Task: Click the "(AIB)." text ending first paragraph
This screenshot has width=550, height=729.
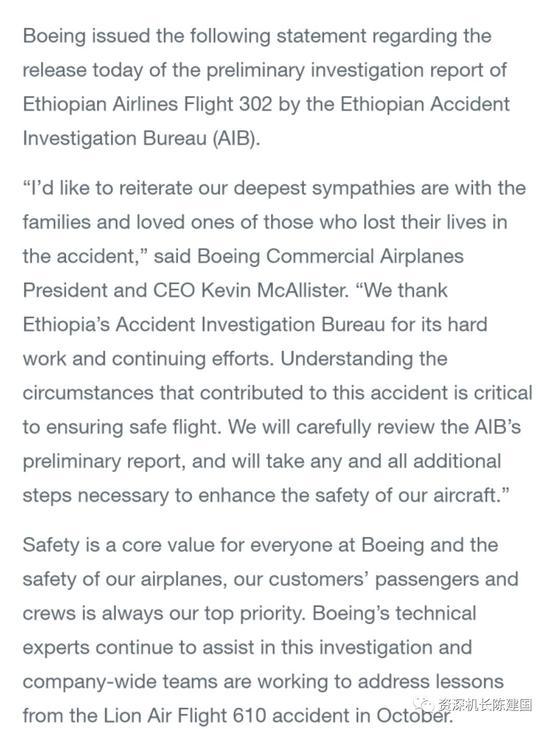Action: pos(236,139)
